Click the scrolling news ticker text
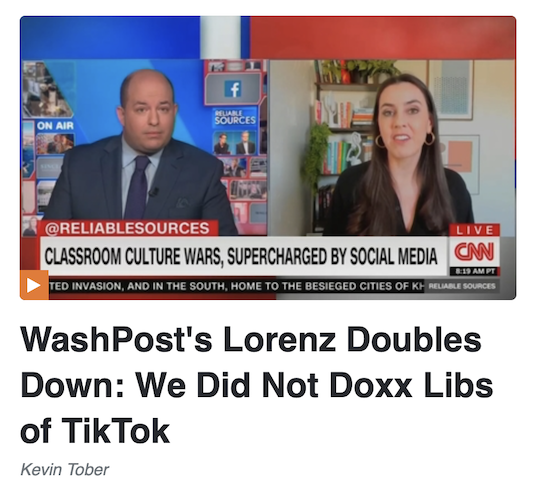 [237, 286]
